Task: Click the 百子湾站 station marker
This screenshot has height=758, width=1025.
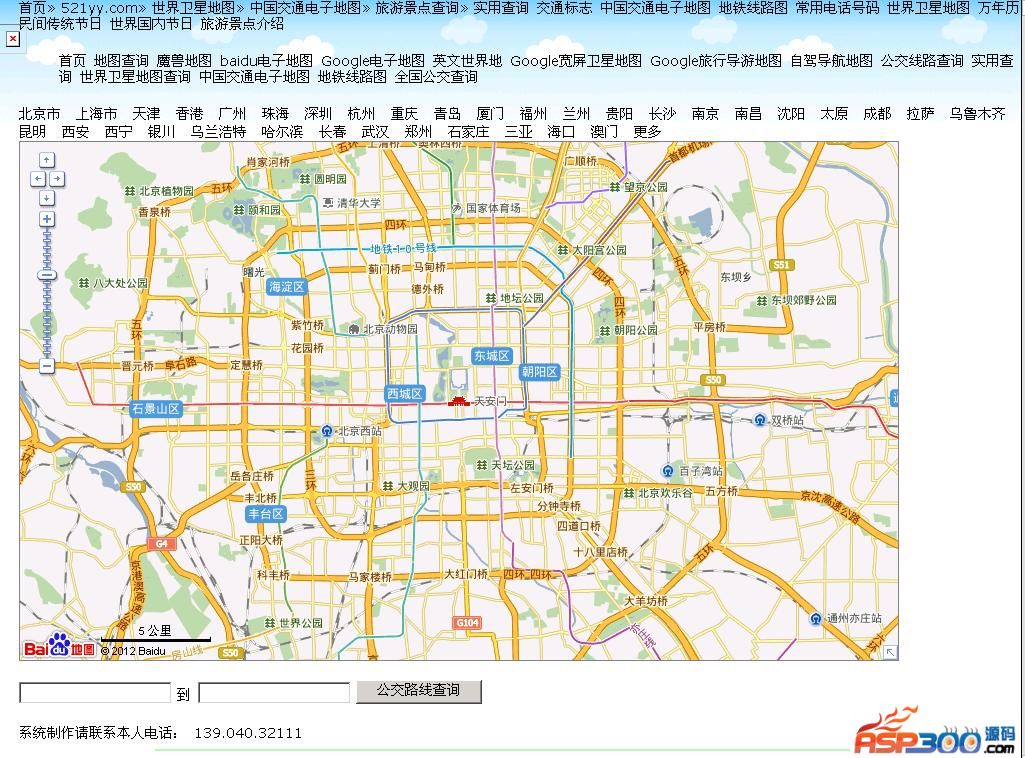Action: (x=668, y=470)
